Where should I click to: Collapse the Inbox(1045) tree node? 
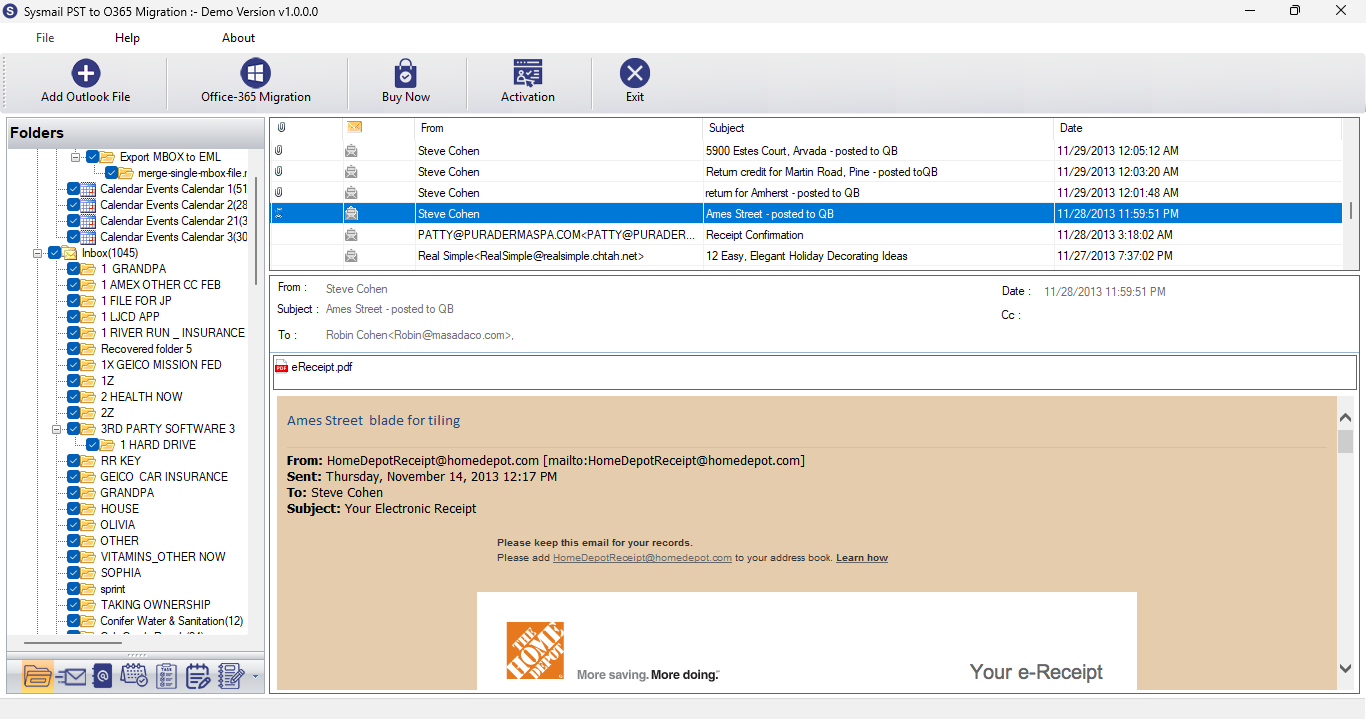(x=38, y=253)
